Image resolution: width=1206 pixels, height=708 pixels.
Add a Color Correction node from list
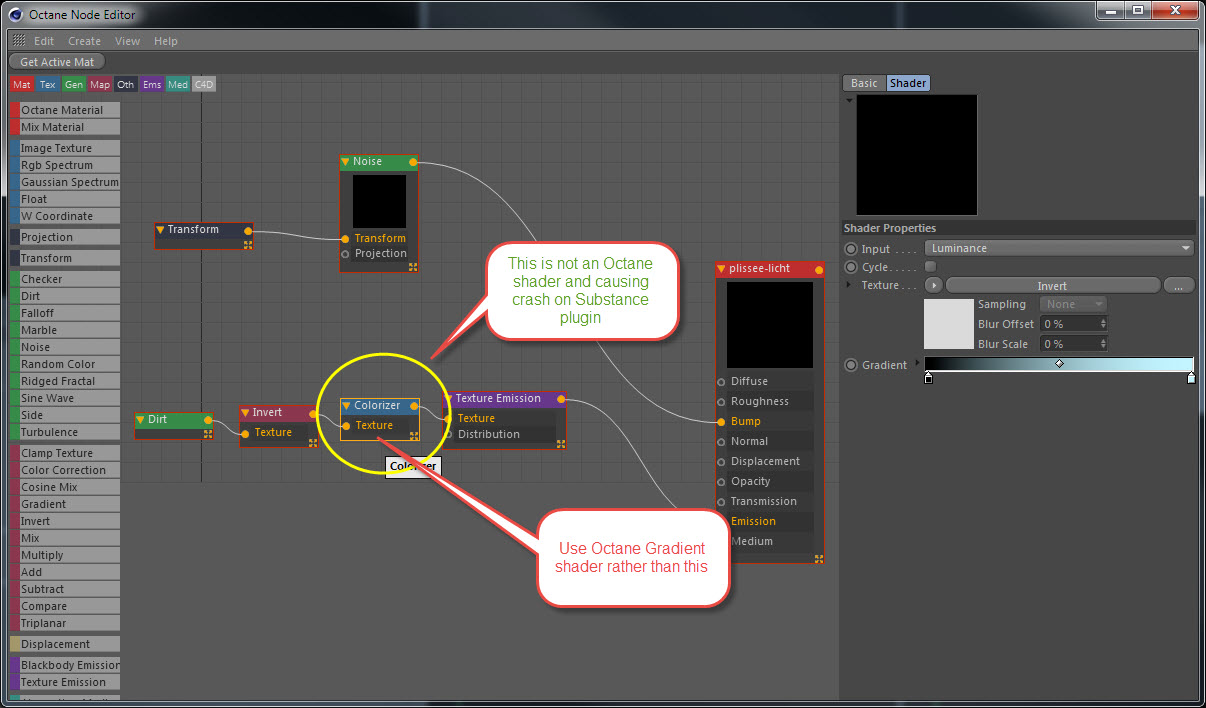[x=65, y=470]
